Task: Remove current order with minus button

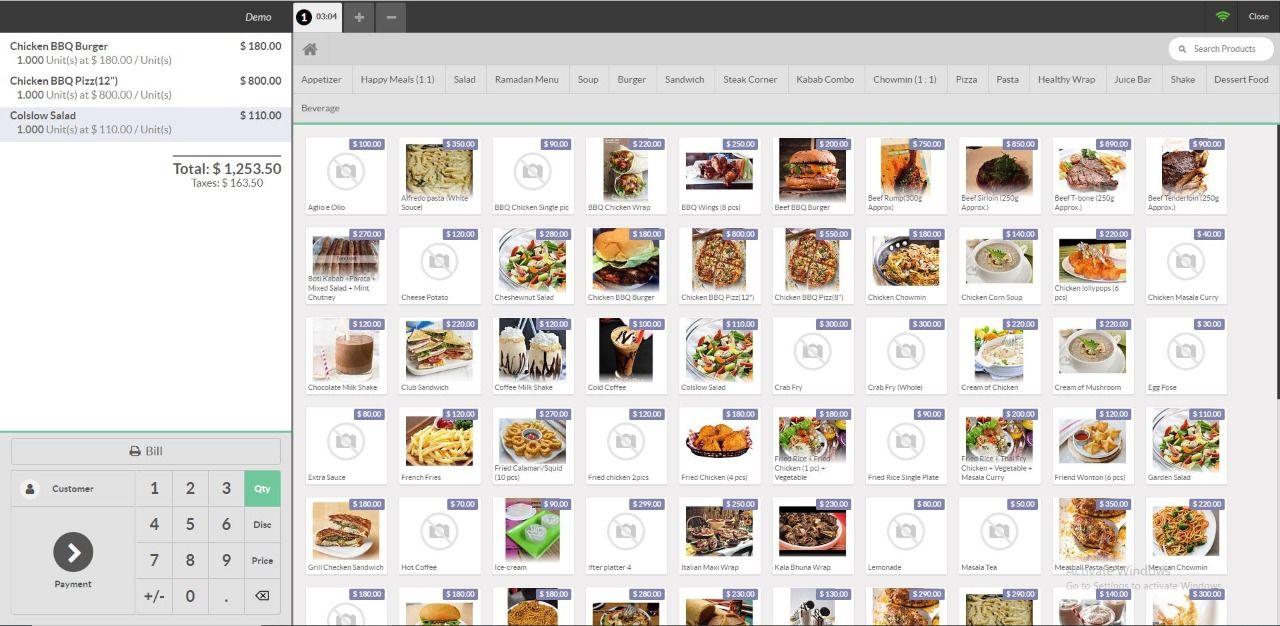Action: click(x=391, y=17)
